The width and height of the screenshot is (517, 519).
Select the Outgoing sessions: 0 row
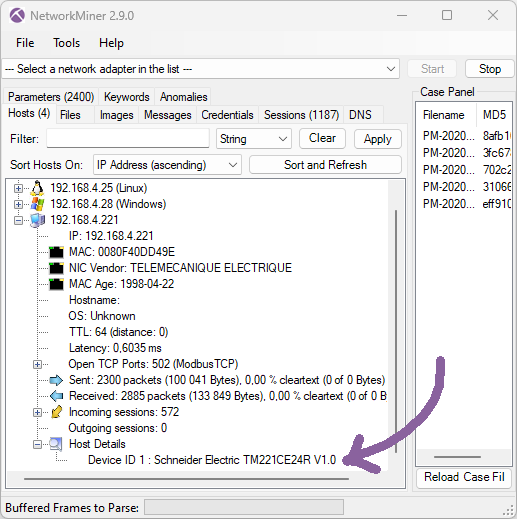click(x=118, y=428)
